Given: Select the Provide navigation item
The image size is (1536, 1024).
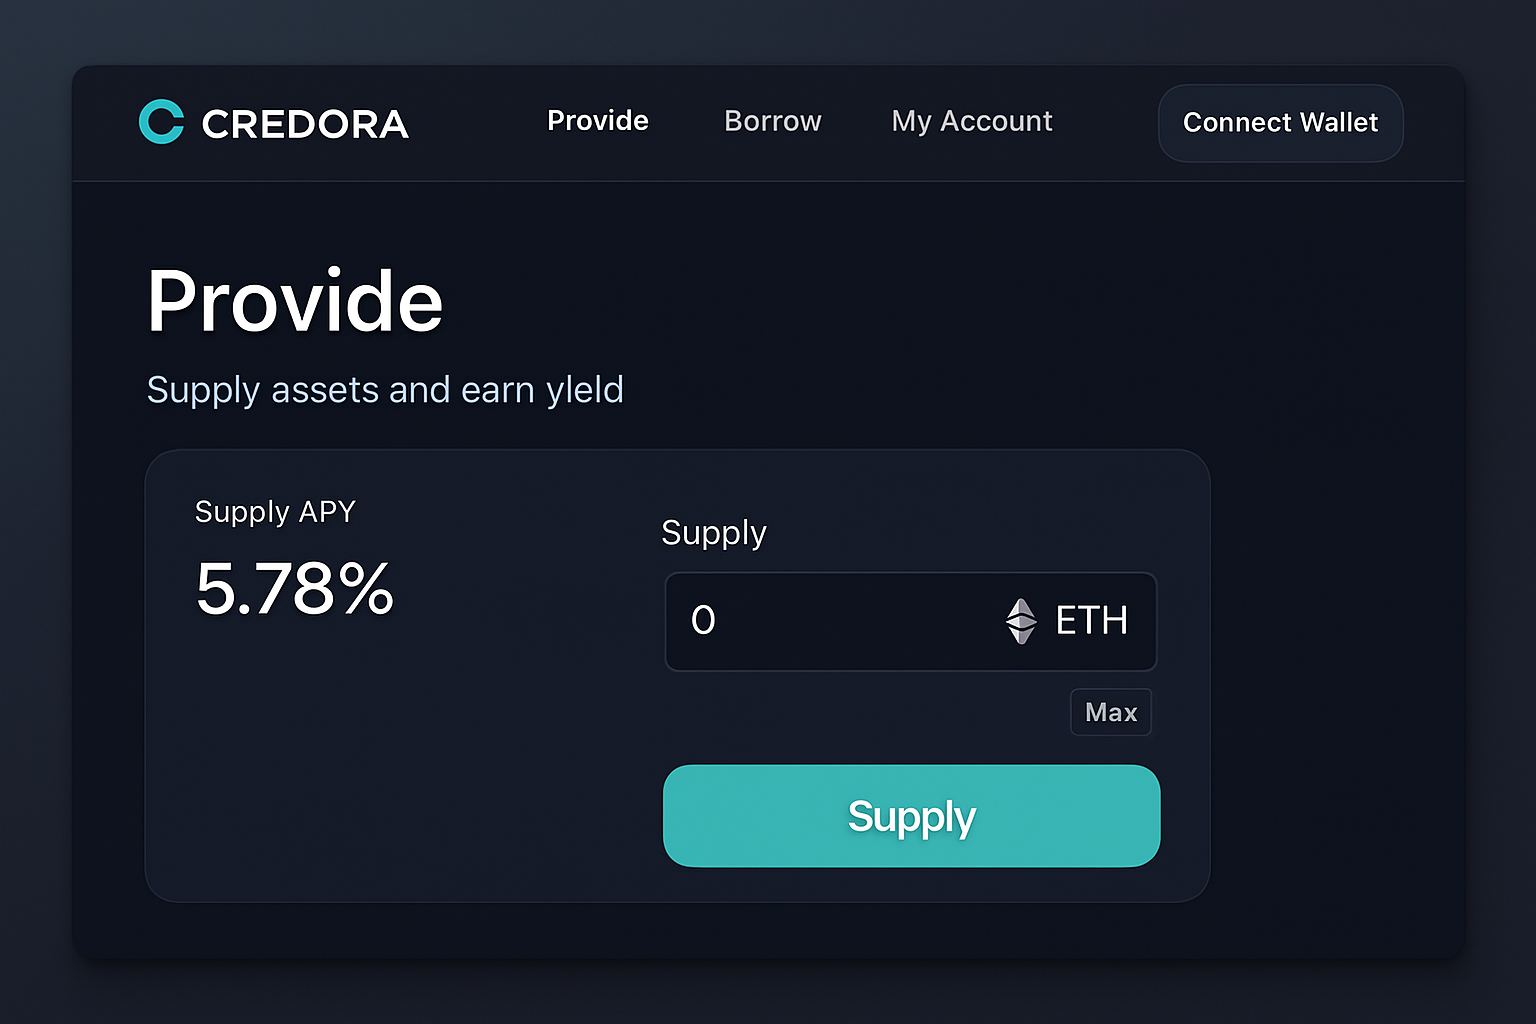Looking at the screenshot, I should [597, 120].
